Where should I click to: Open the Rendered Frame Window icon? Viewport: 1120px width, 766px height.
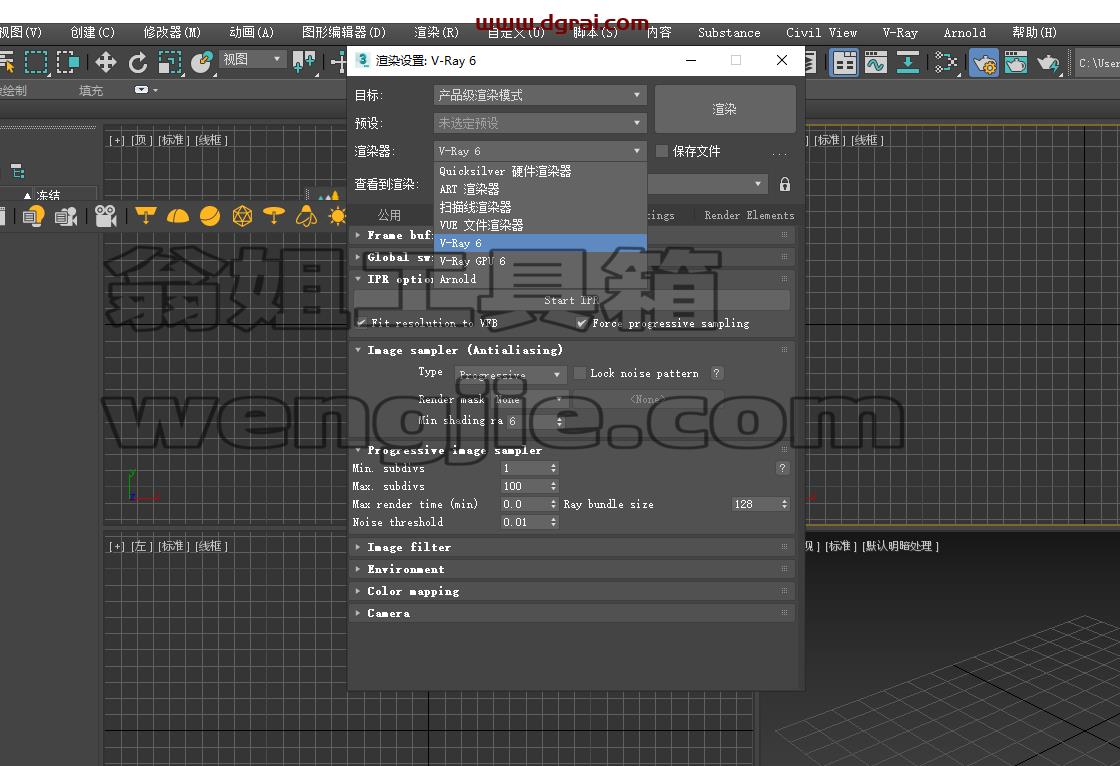[x=1016, y=63]
